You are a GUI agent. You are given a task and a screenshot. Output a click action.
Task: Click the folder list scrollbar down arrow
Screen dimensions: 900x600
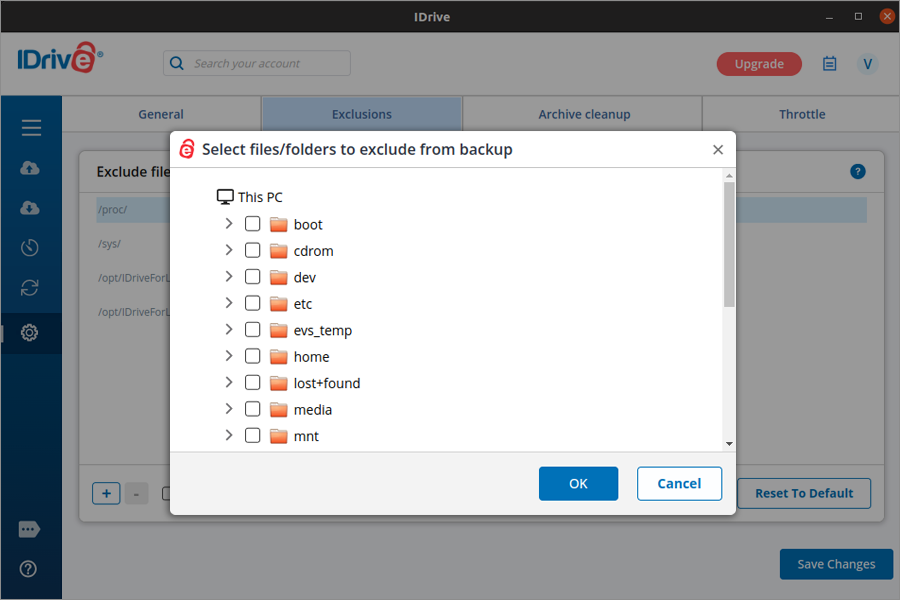click(729, 443)
